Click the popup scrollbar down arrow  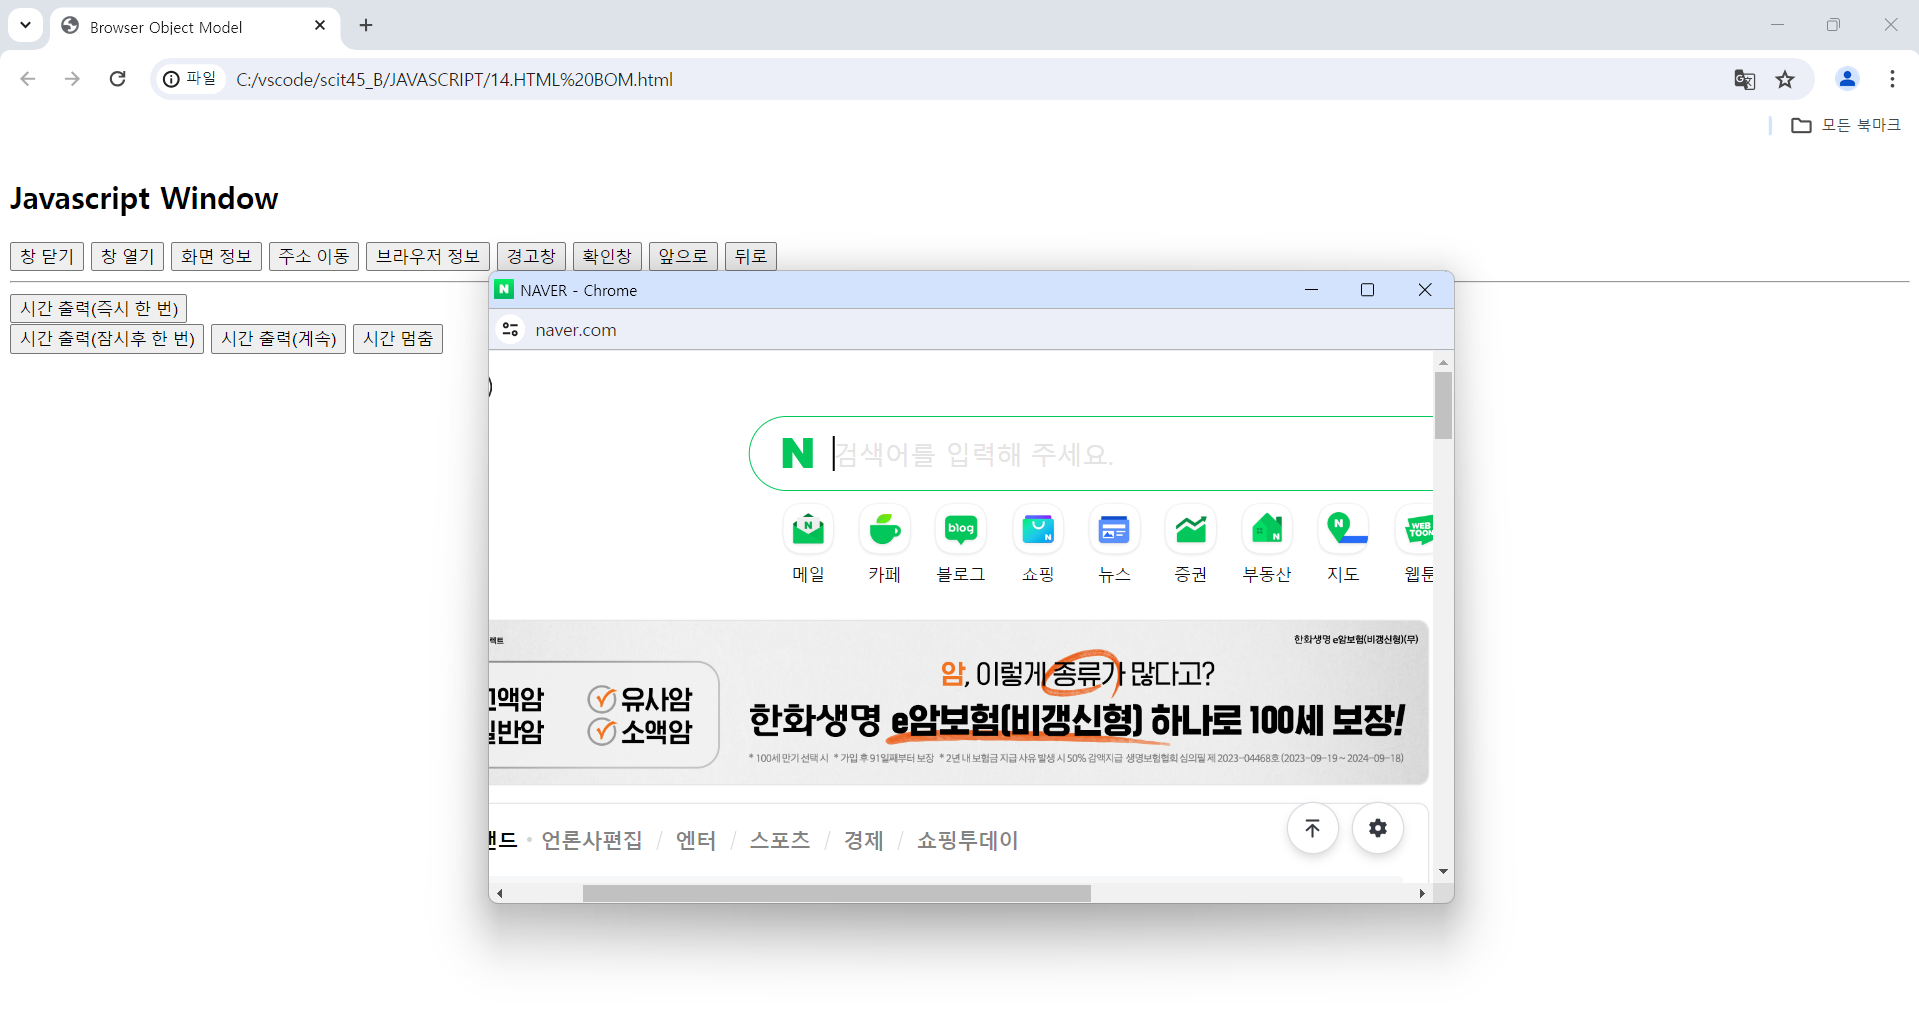click(x=1443, y=871)
